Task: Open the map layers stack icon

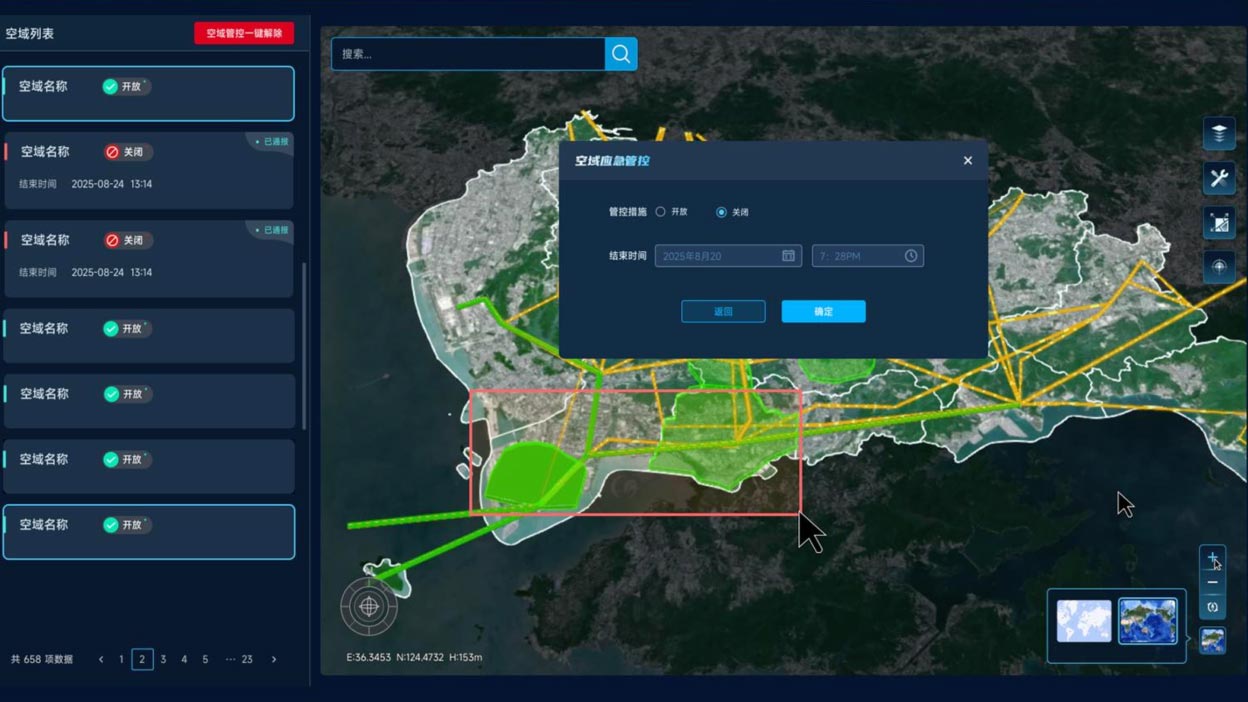Action: [1219, 133]
